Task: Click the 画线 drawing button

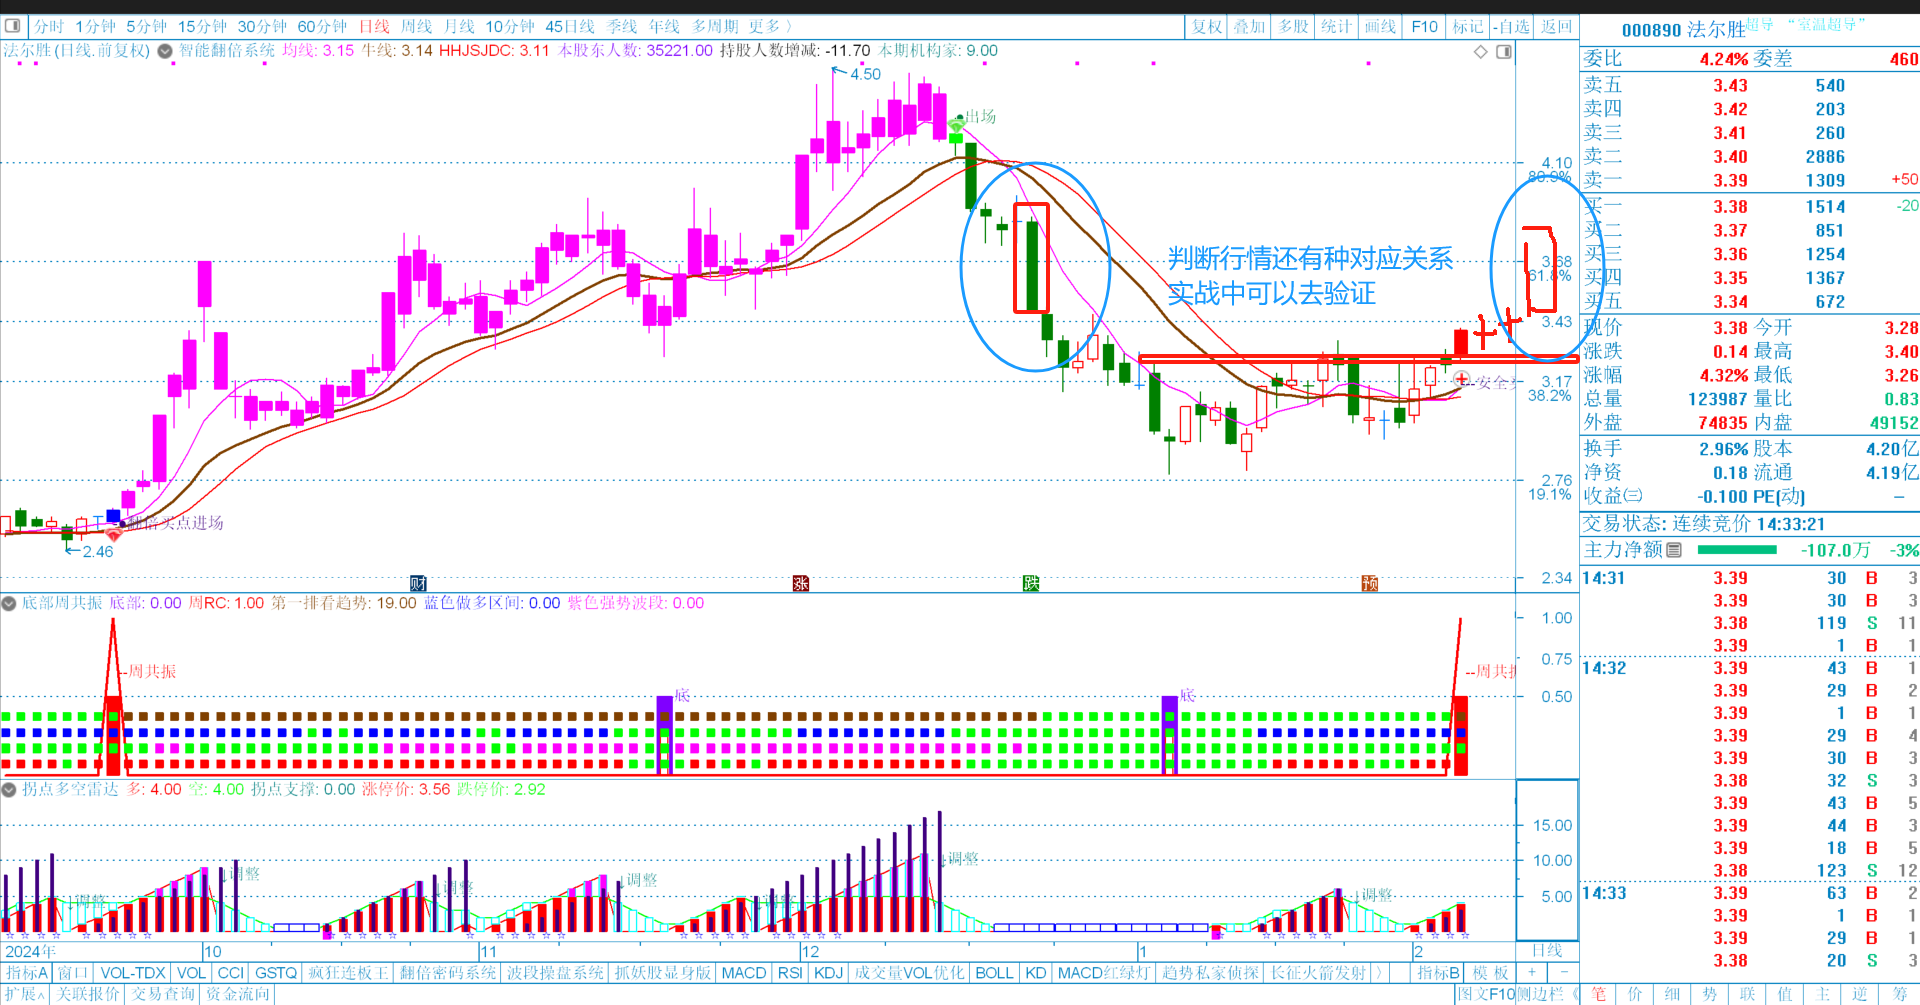Action: (x=1379, y=27)
